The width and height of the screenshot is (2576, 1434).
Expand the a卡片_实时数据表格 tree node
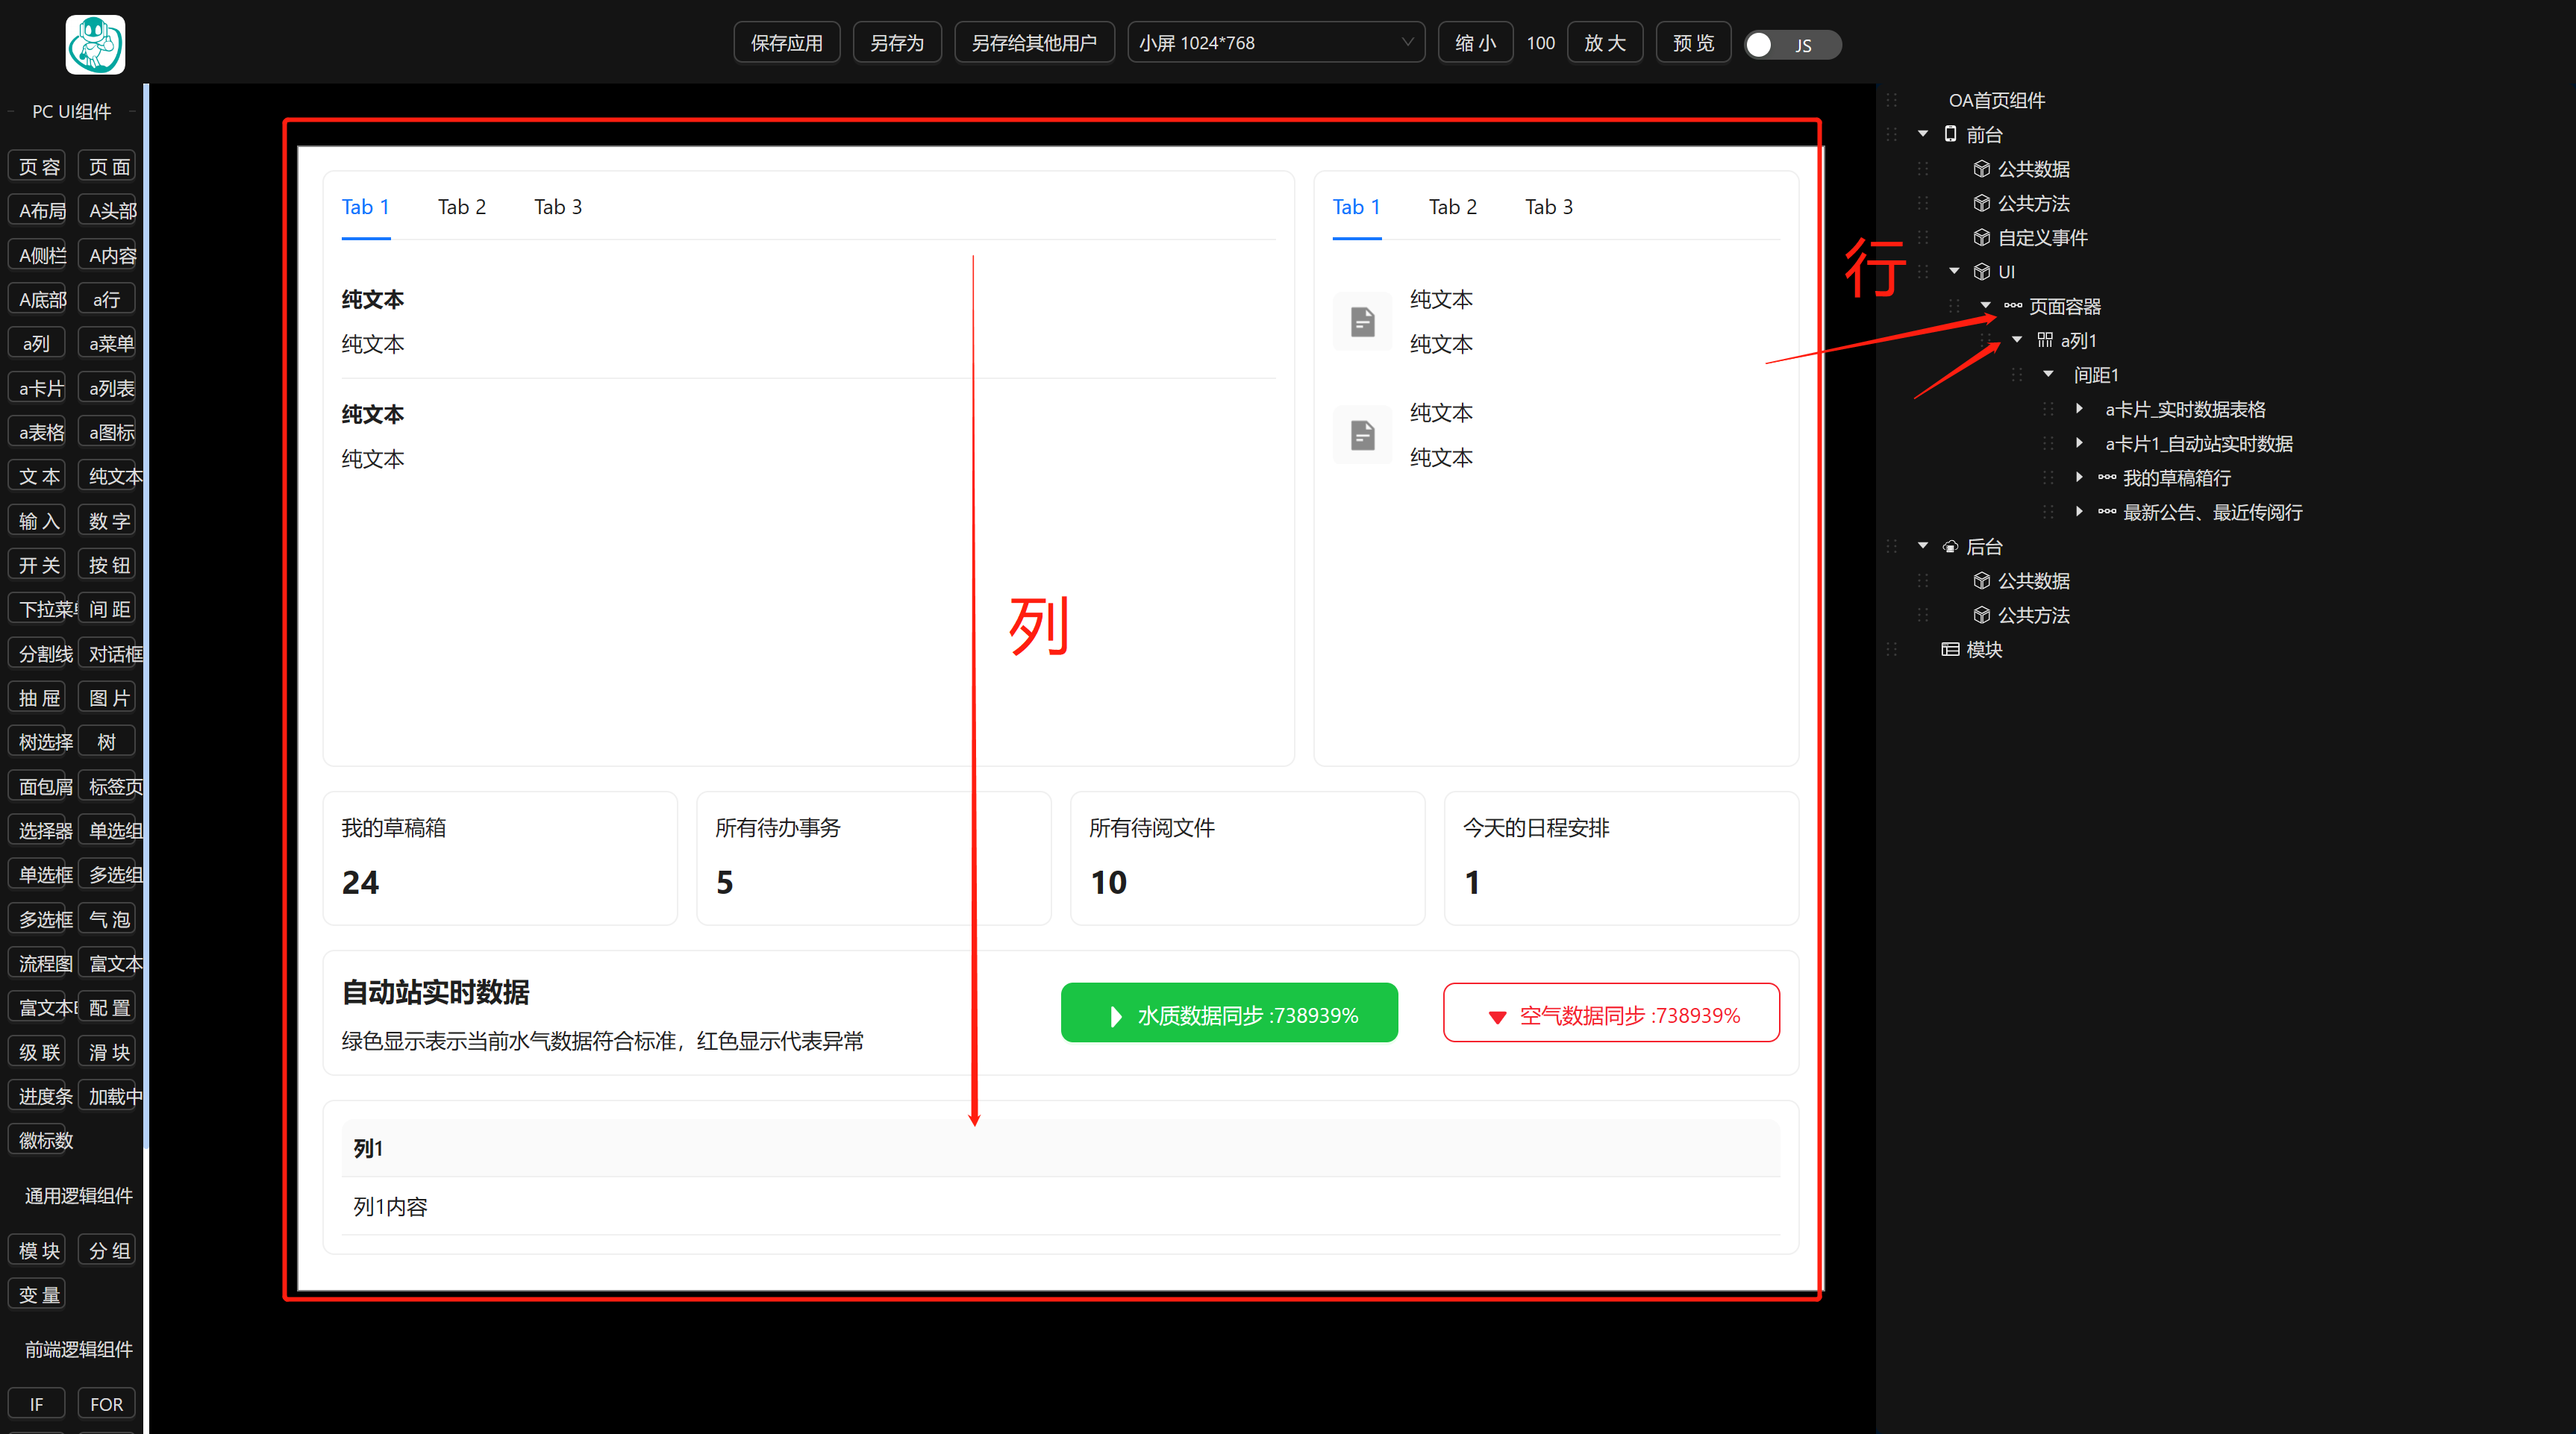tap(2080, 409)
